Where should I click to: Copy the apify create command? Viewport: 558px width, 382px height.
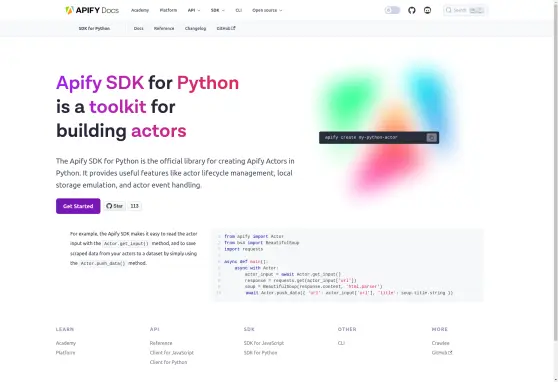coord(432,137)
